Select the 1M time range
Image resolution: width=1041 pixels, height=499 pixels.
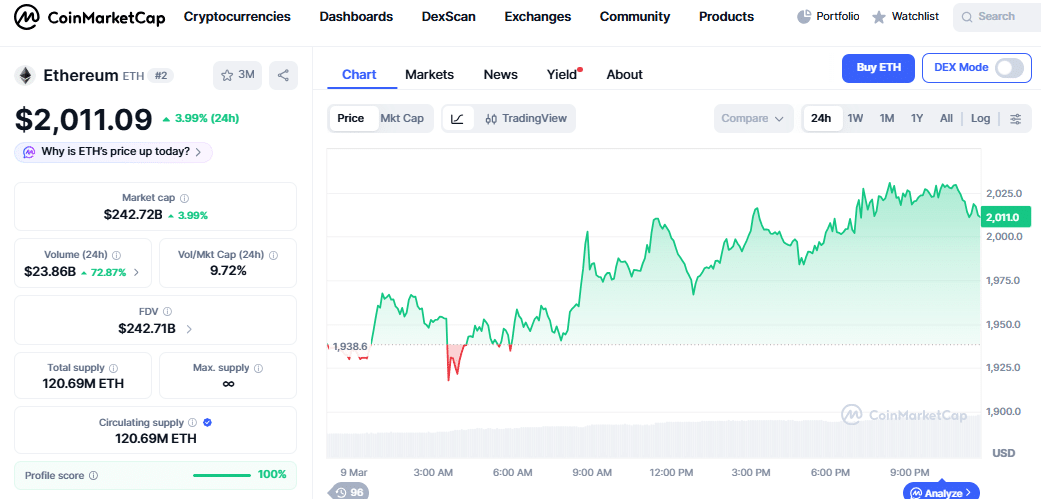point(886,119)
